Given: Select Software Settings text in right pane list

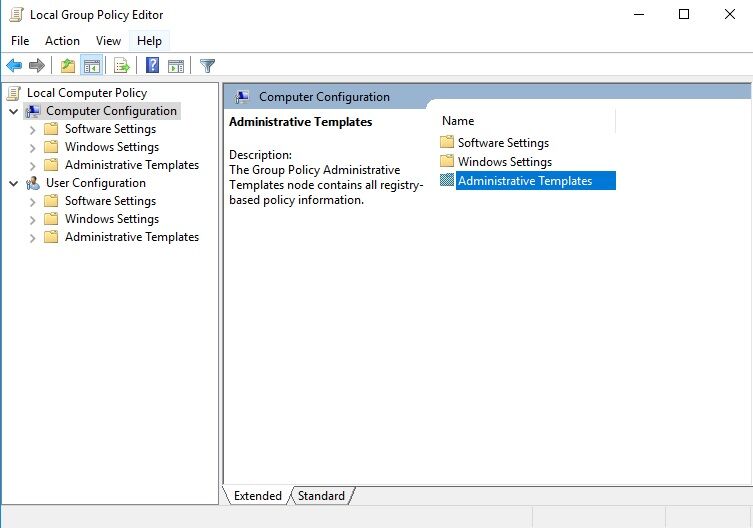Looking at the screenshot, I should [x=503, y=143].
